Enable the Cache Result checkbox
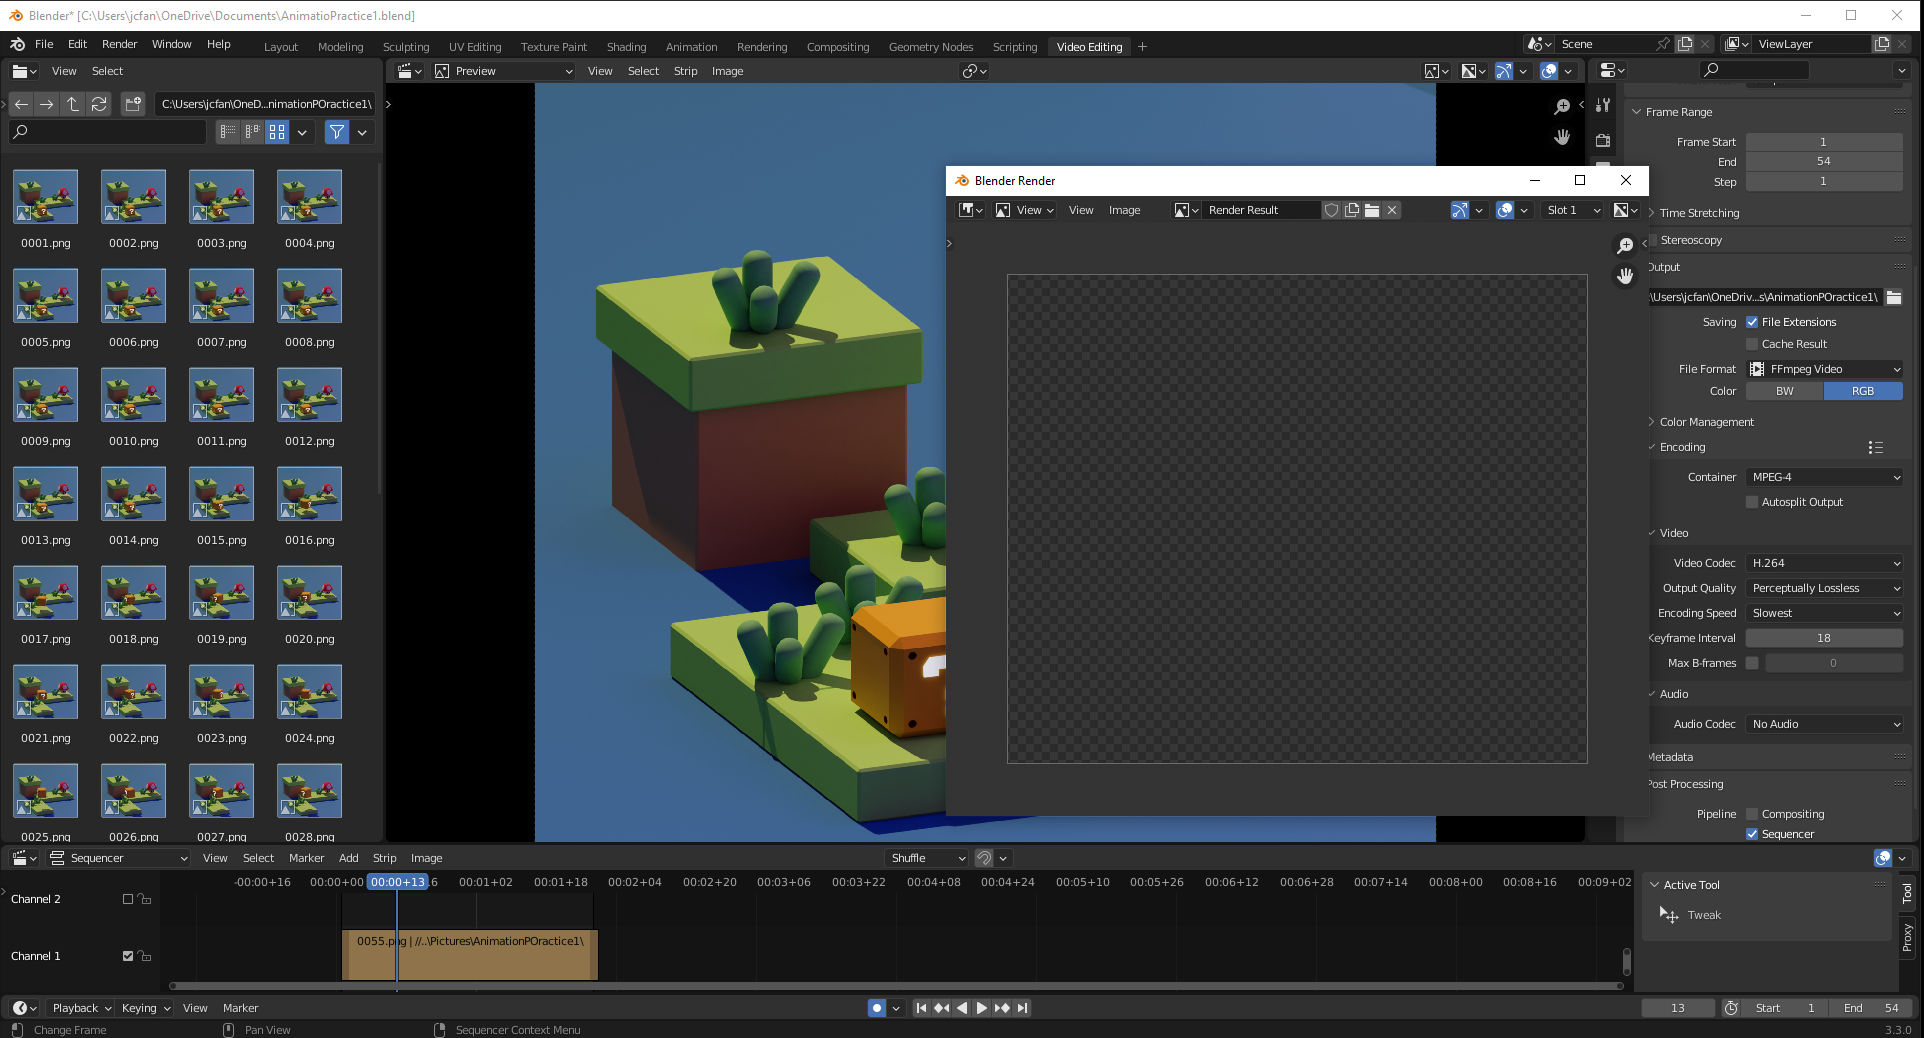Viewport: 1924px width, 1038px height. tap(1752, 344)
